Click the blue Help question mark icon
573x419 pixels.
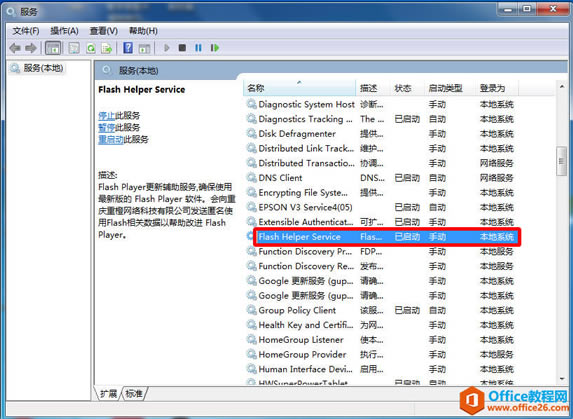(x=128, y=48)
